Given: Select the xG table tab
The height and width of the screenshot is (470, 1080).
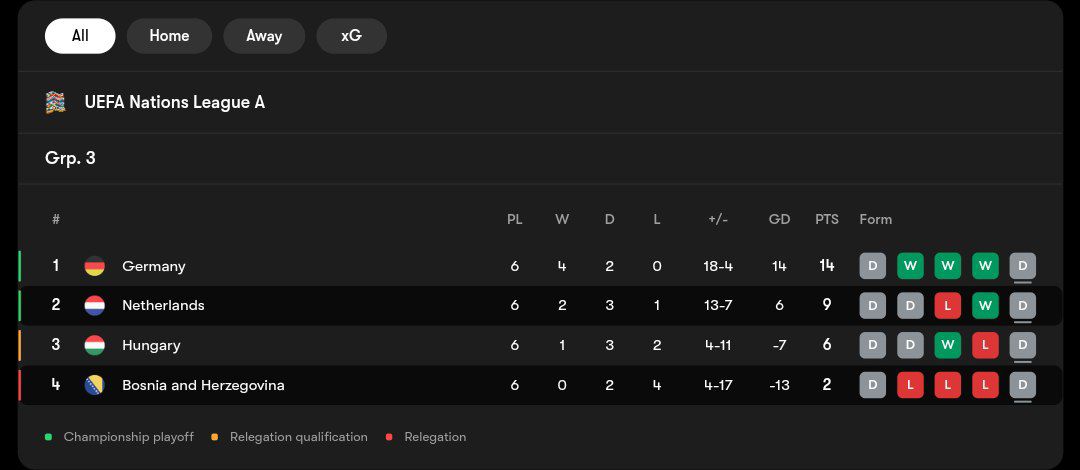Looking at the screenshot, I should [x=351, y=36].
